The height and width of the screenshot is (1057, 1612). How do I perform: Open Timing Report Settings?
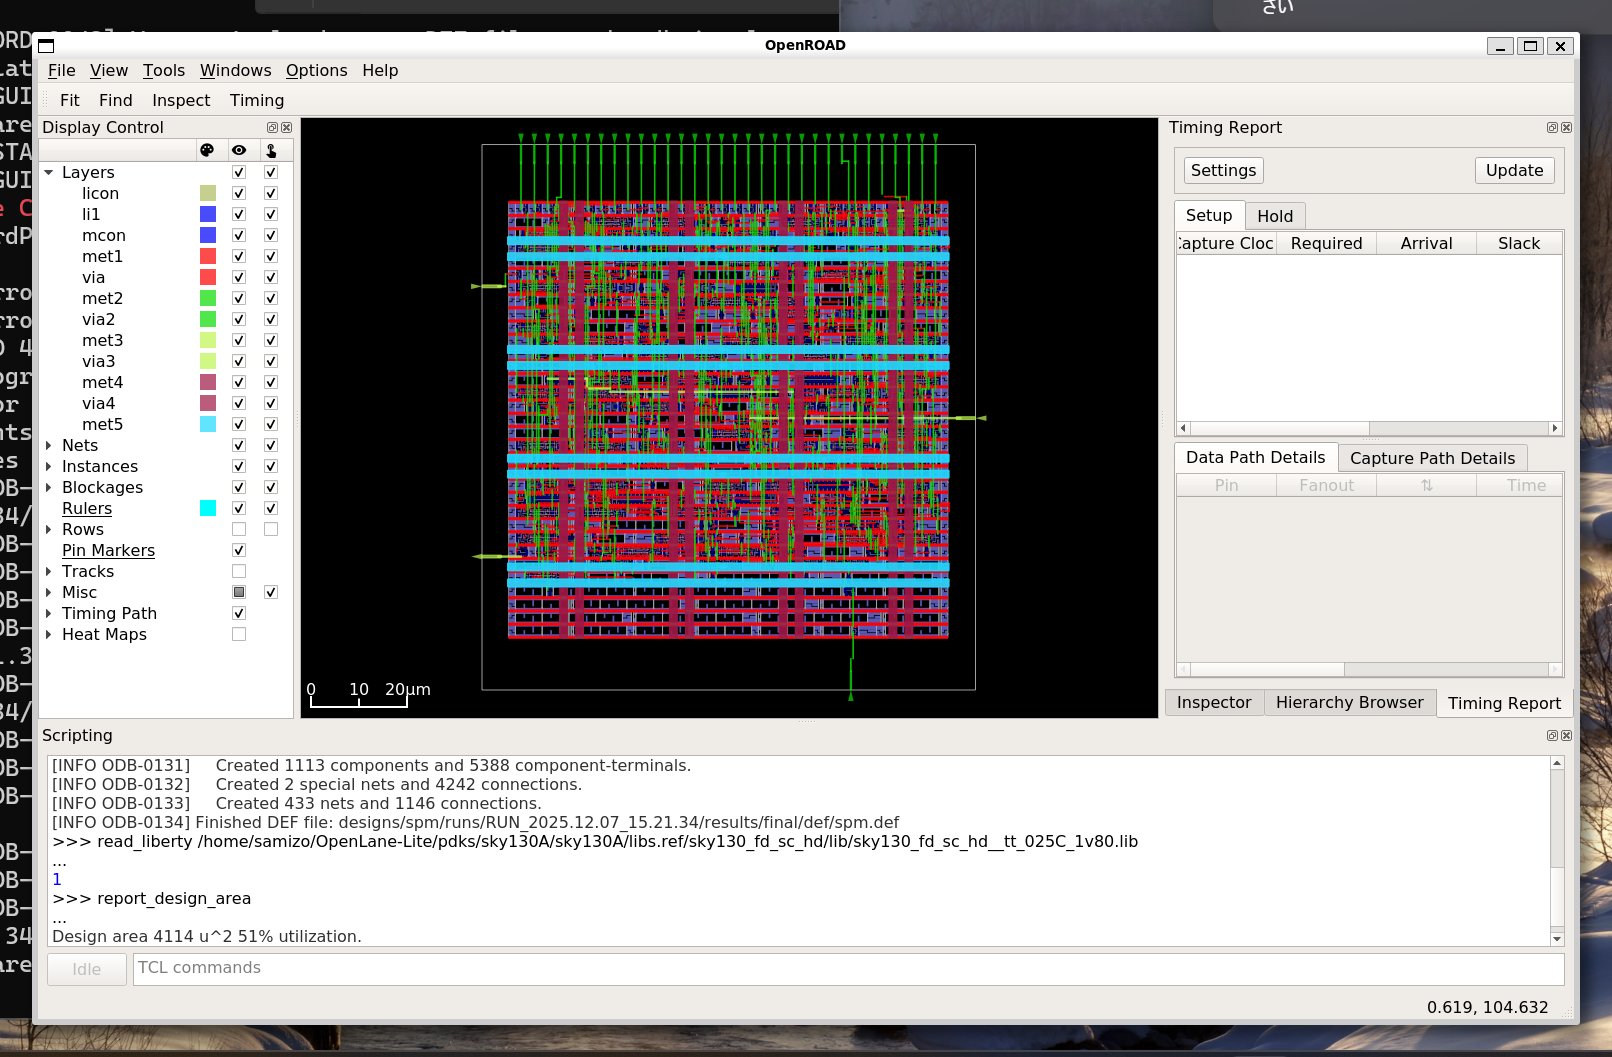[1223, 171]
